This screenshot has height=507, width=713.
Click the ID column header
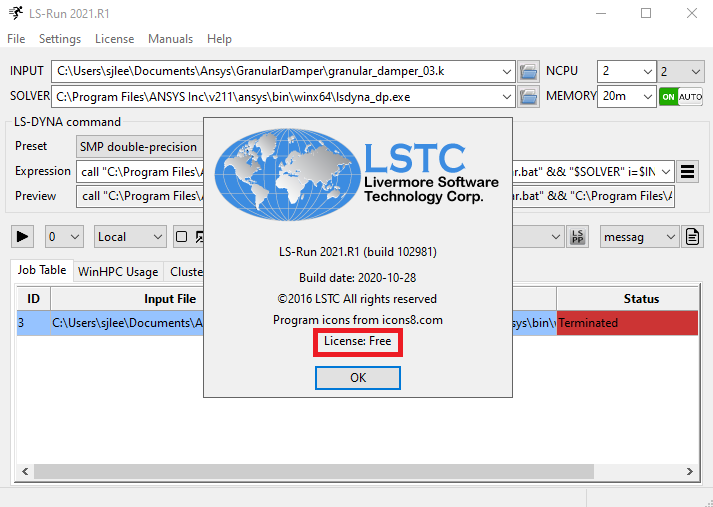pos(33,299)
